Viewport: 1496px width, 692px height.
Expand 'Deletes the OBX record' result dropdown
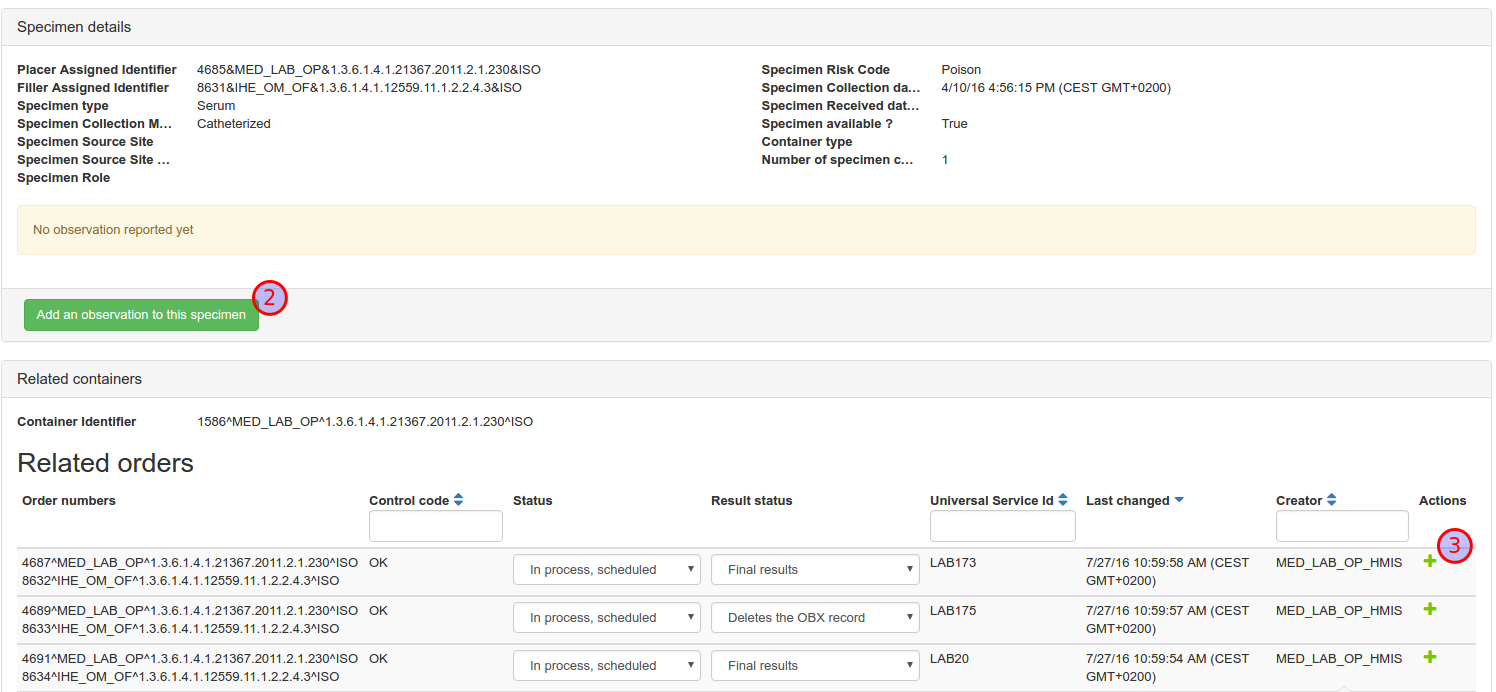pos(814,618)
